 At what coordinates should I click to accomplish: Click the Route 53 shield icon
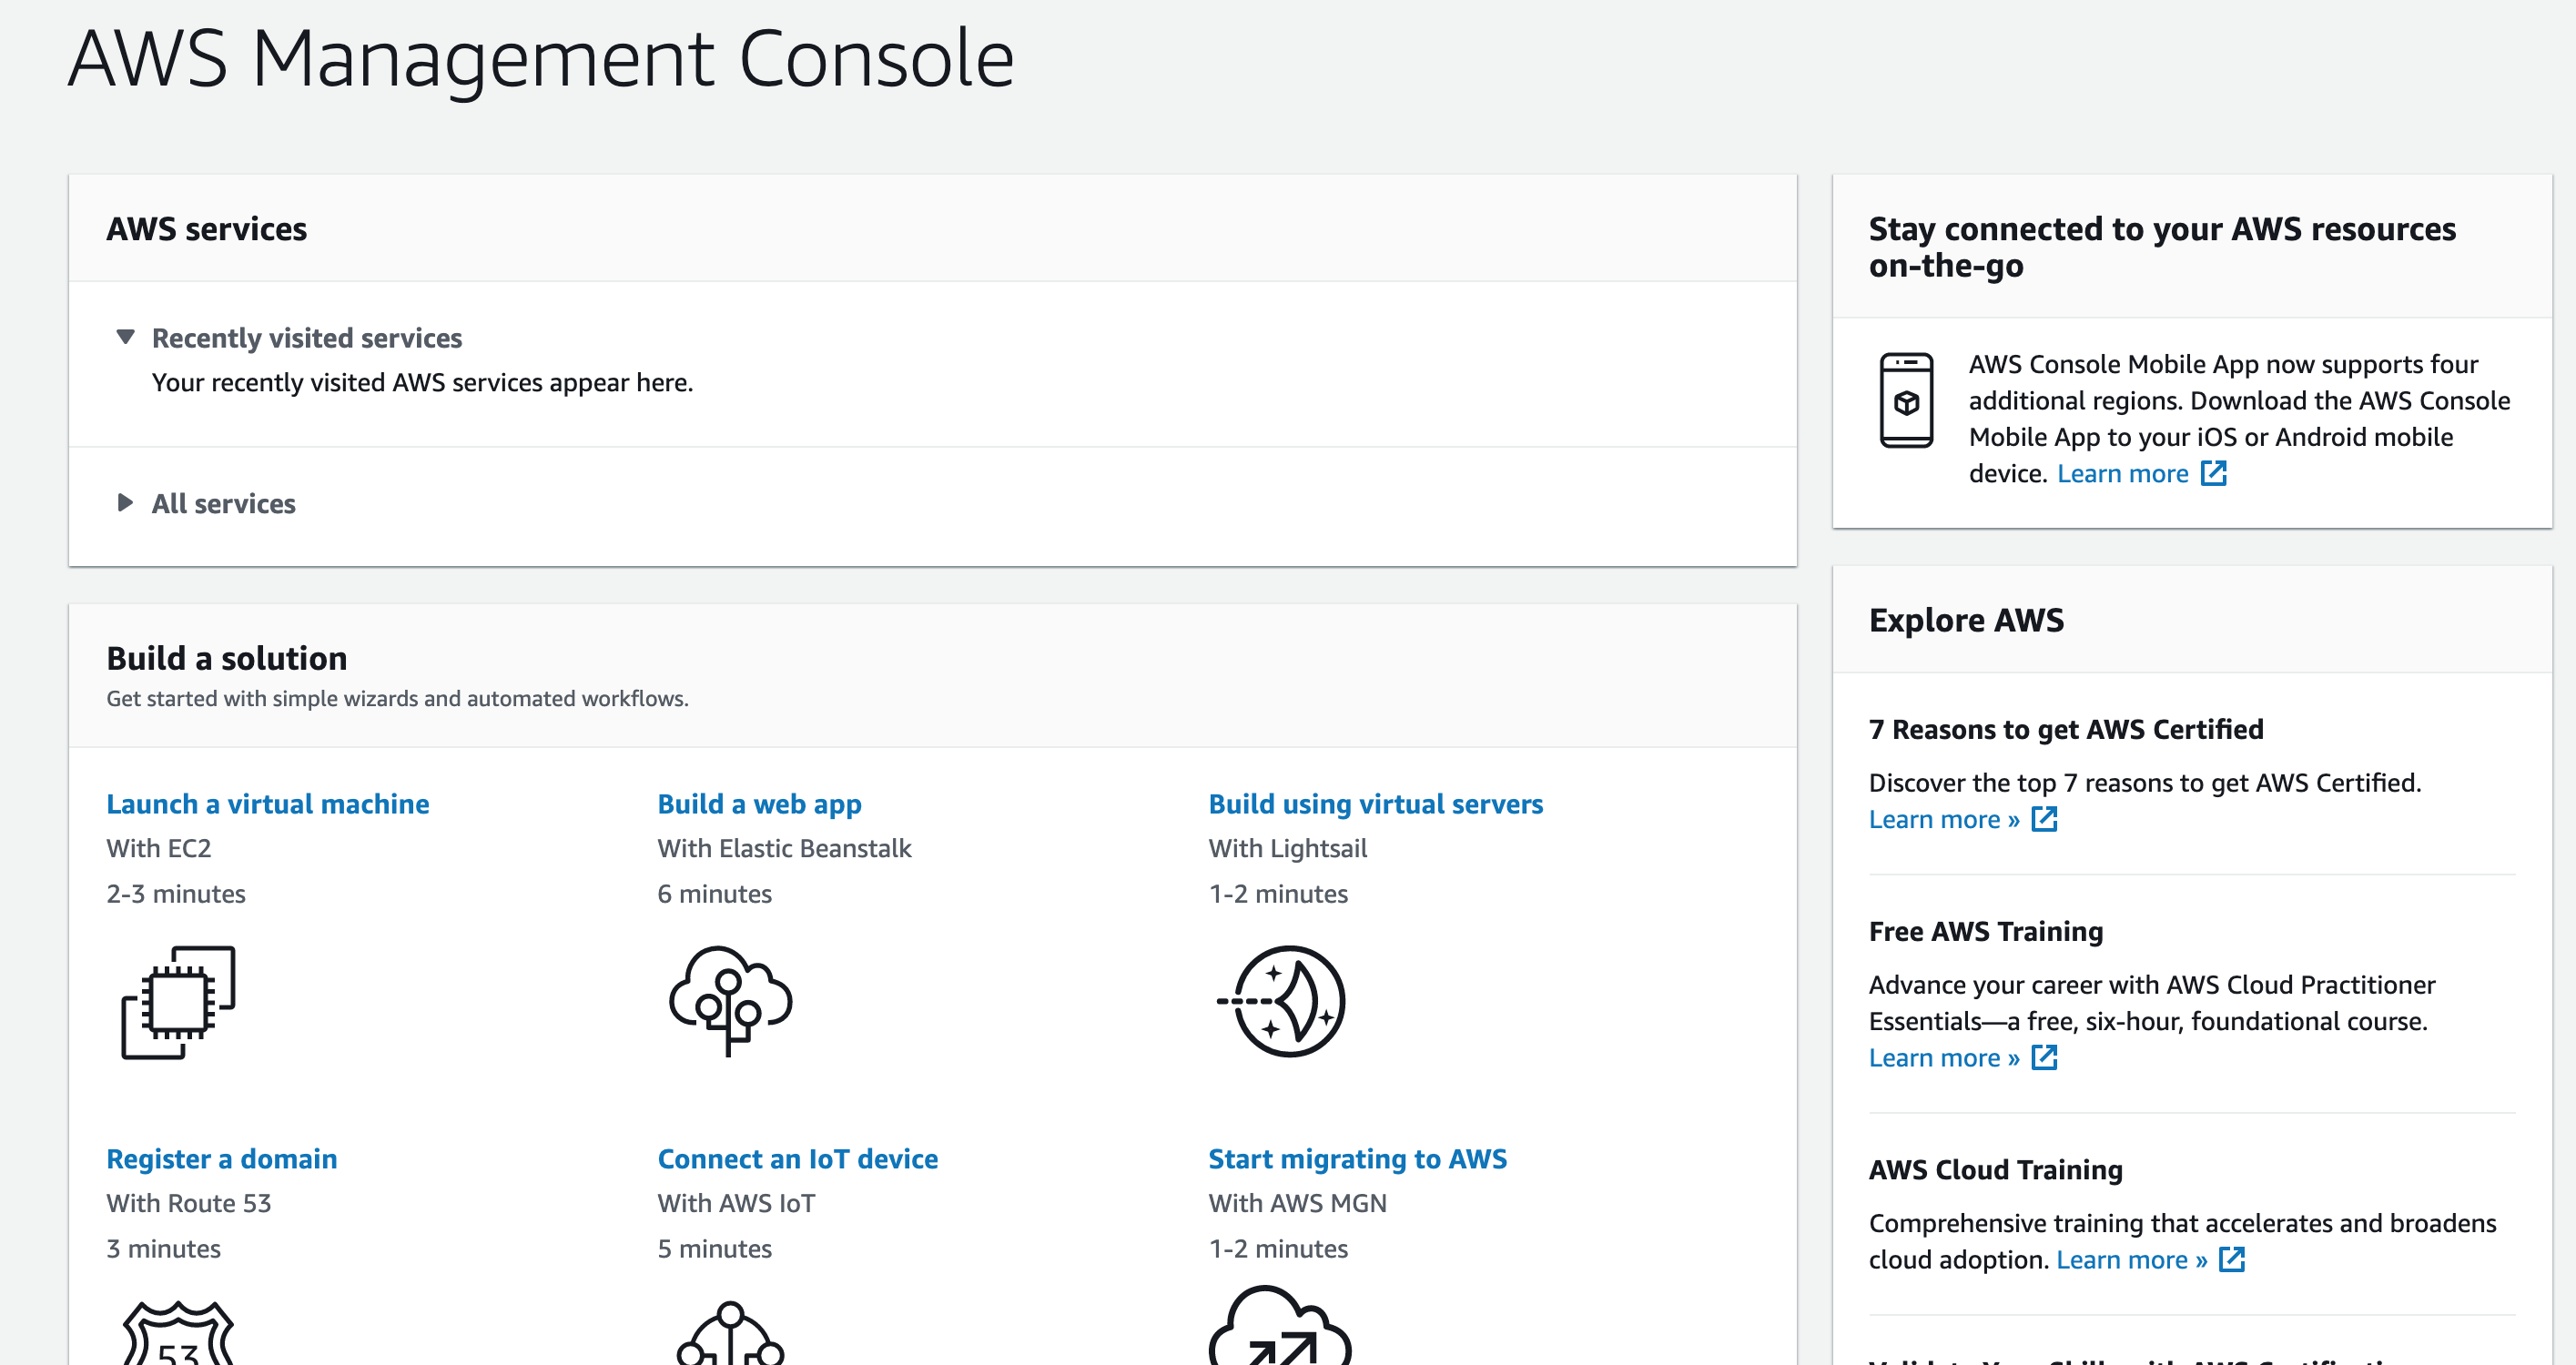point(178,1334)
